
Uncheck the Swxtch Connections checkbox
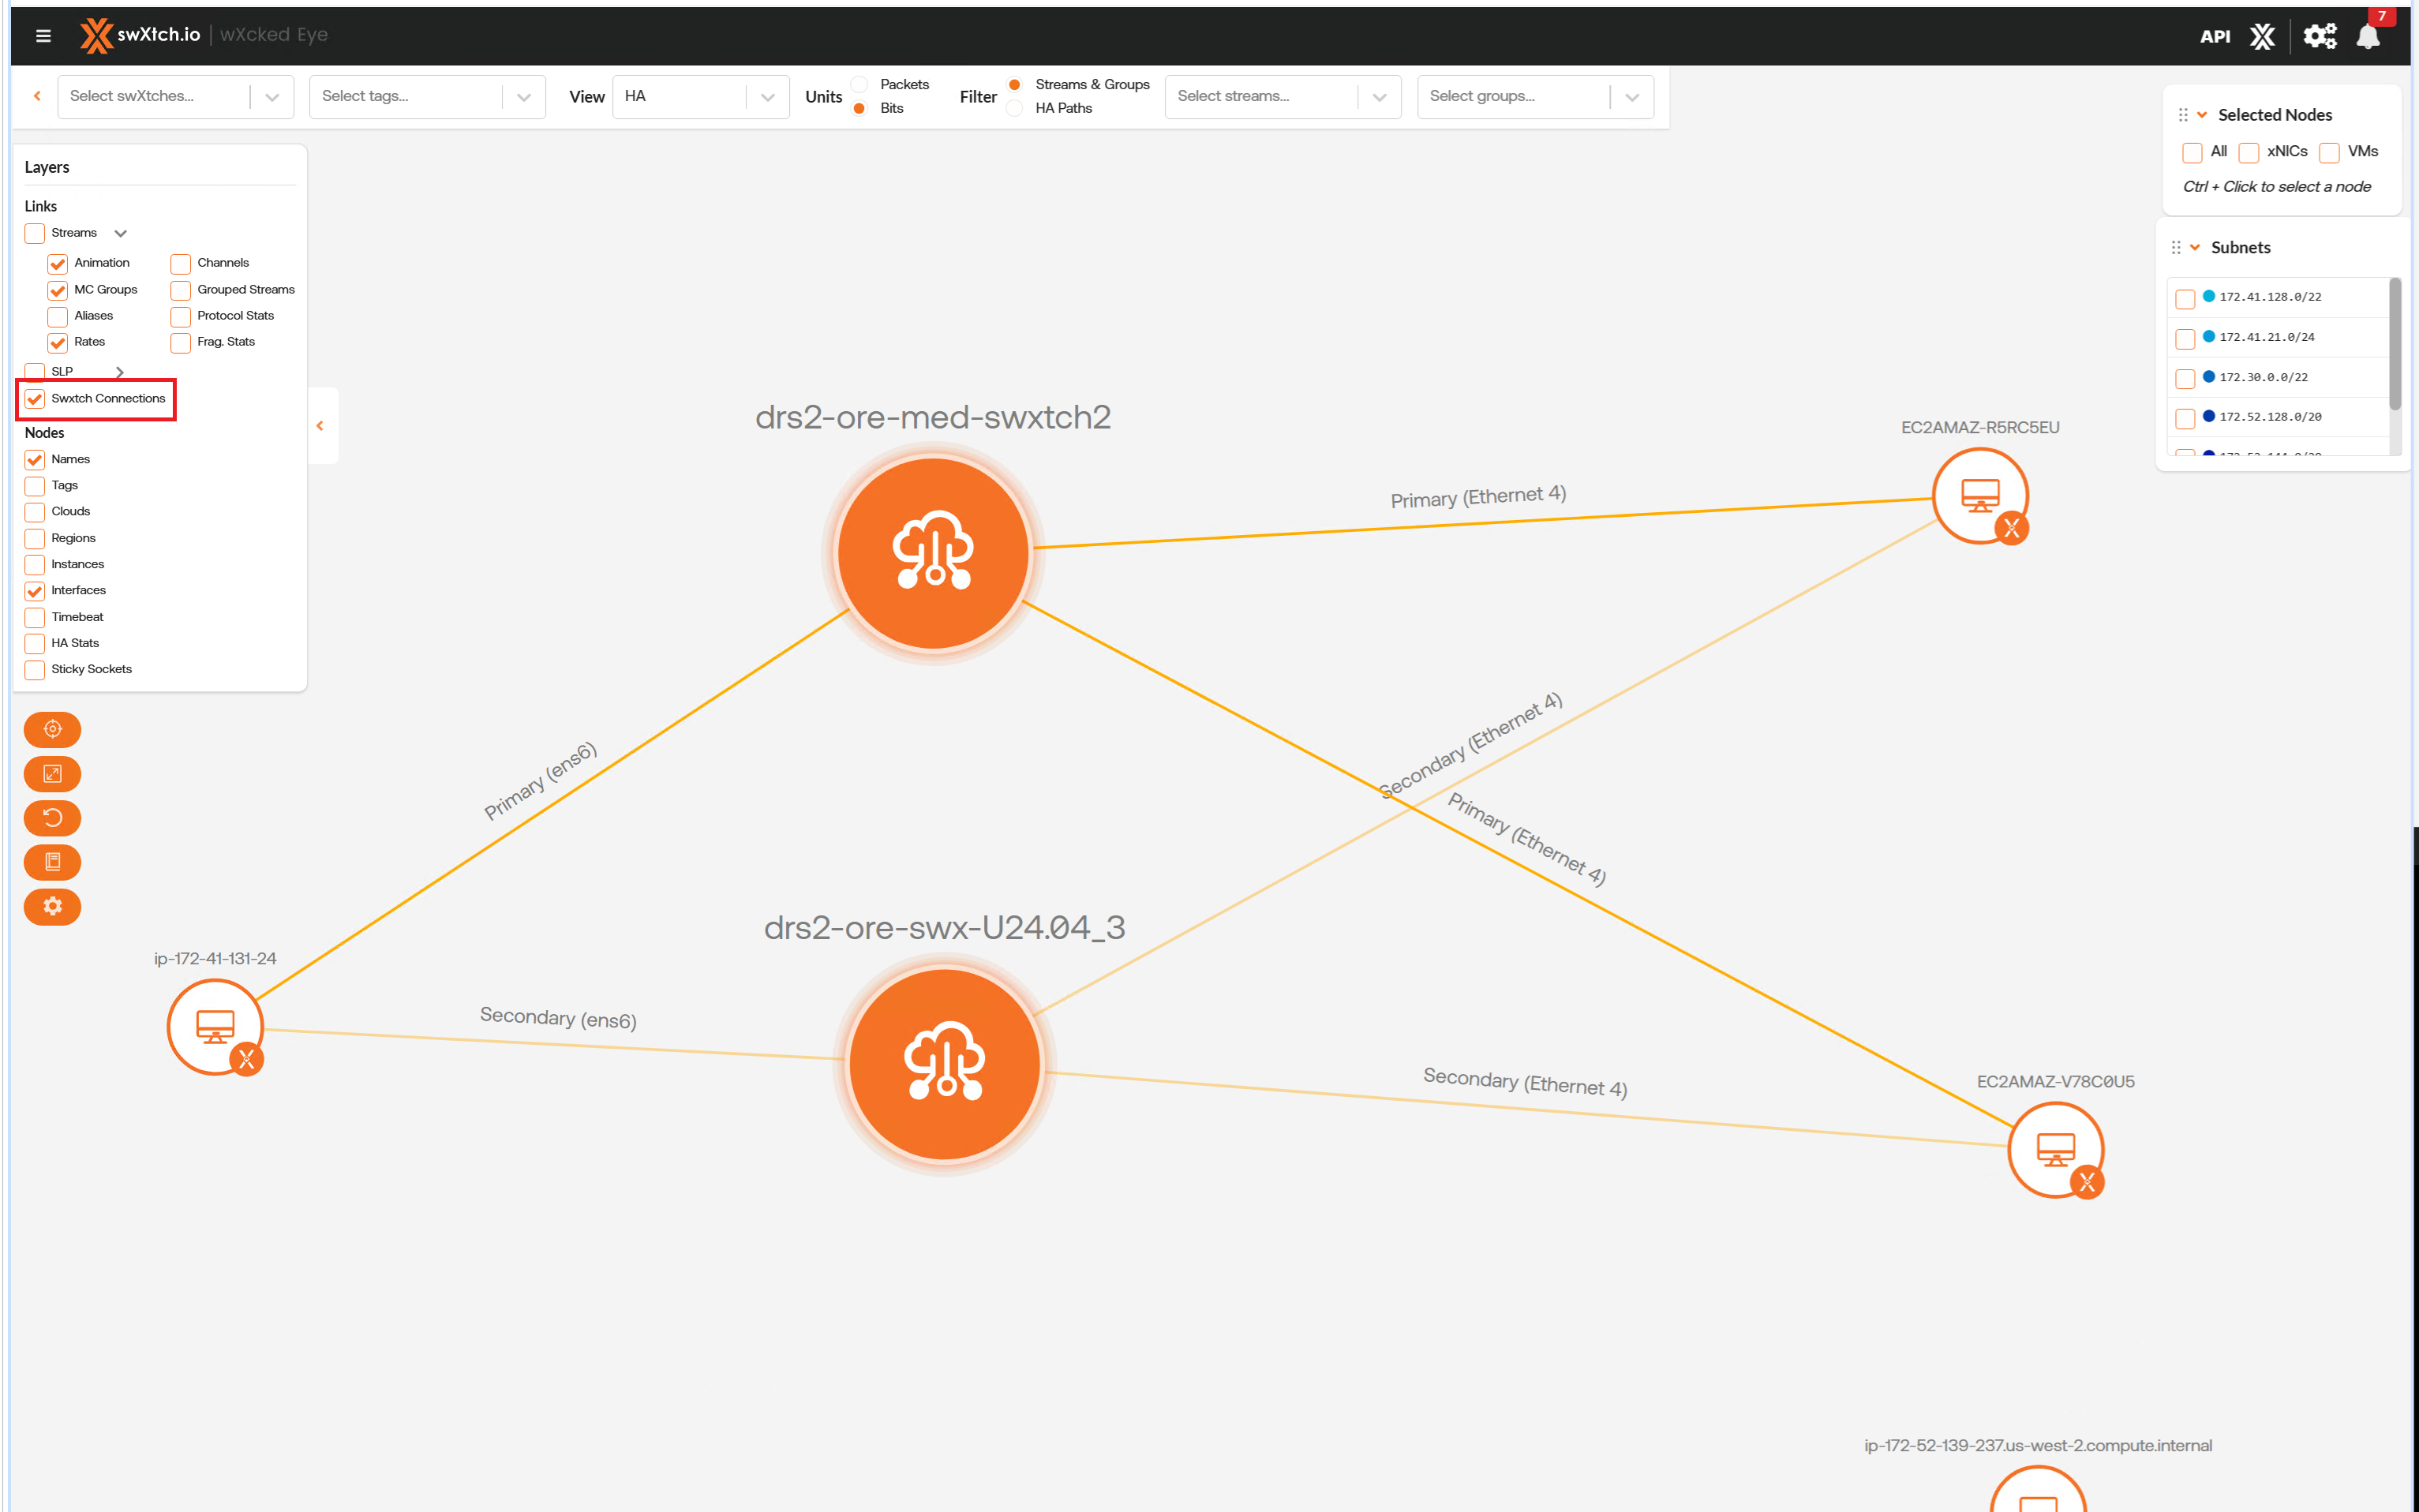tap(35, 399)
